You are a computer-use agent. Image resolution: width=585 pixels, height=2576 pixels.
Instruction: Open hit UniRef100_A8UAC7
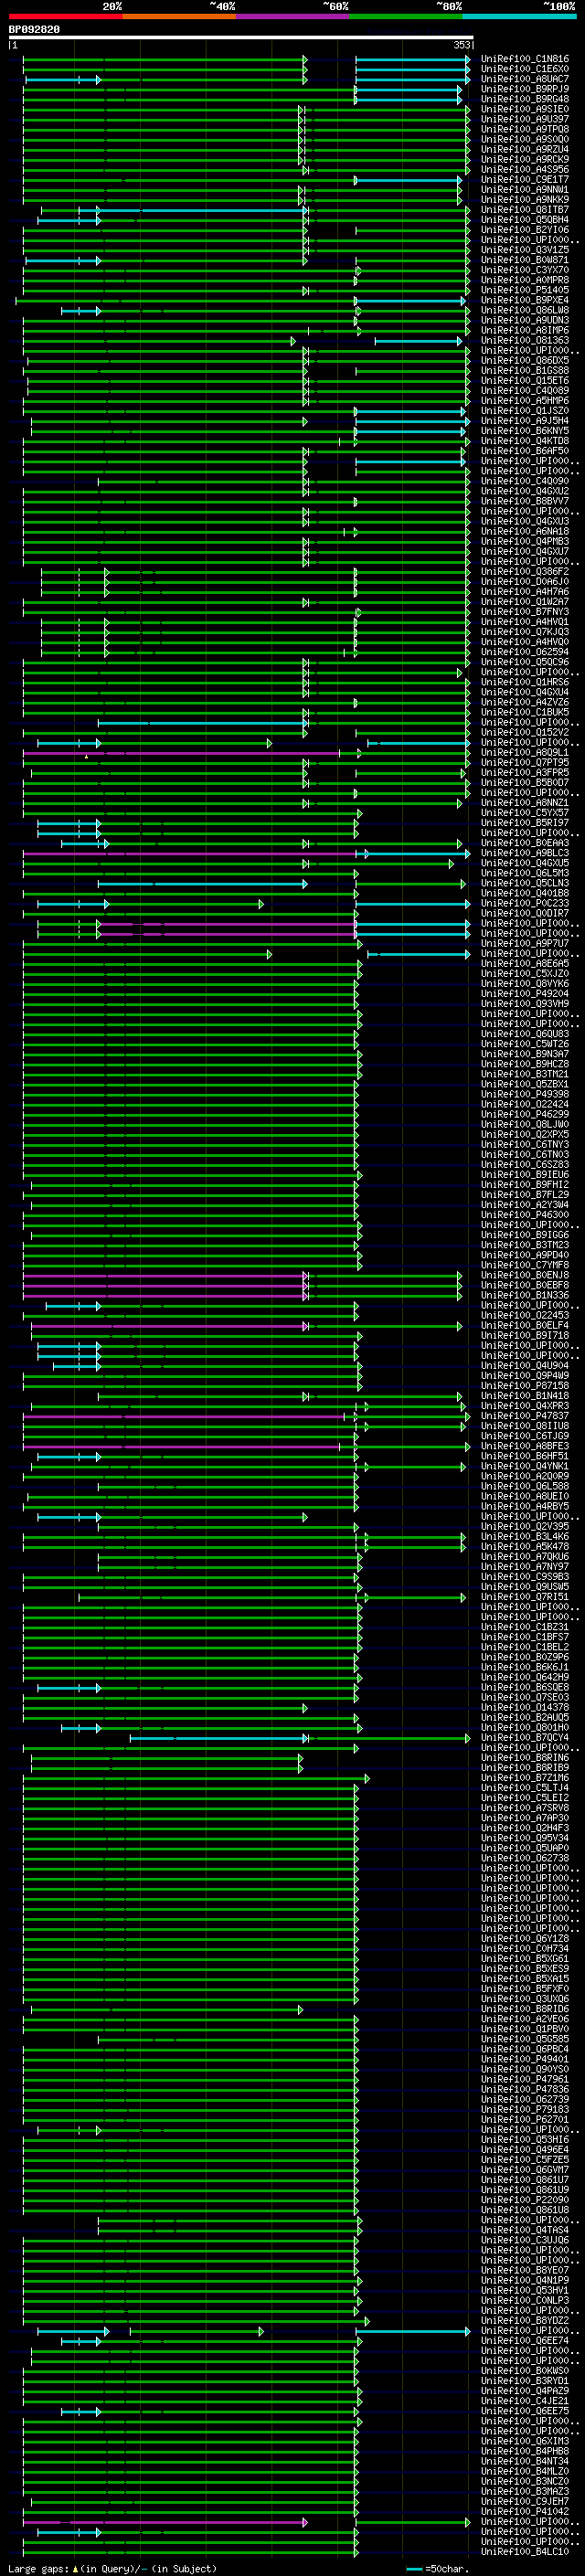[x=525, y=79]
